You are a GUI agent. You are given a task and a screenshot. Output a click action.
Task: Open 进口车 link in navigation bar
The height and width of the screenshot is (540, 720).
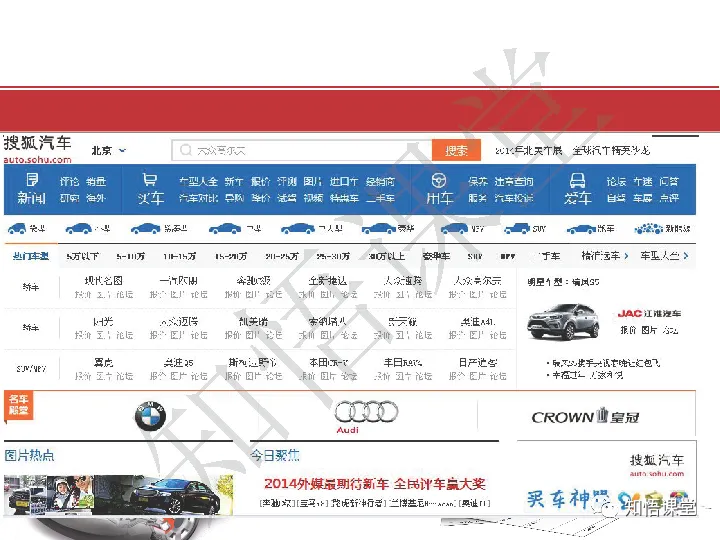point(343,181)
